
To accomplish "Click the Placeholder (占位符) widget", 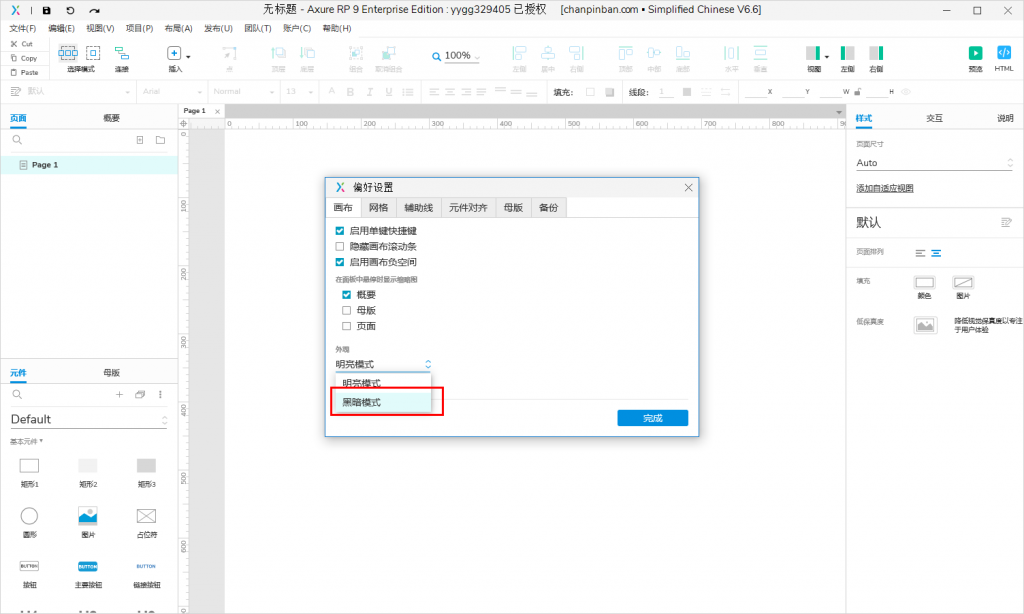I will pos(146,516).
